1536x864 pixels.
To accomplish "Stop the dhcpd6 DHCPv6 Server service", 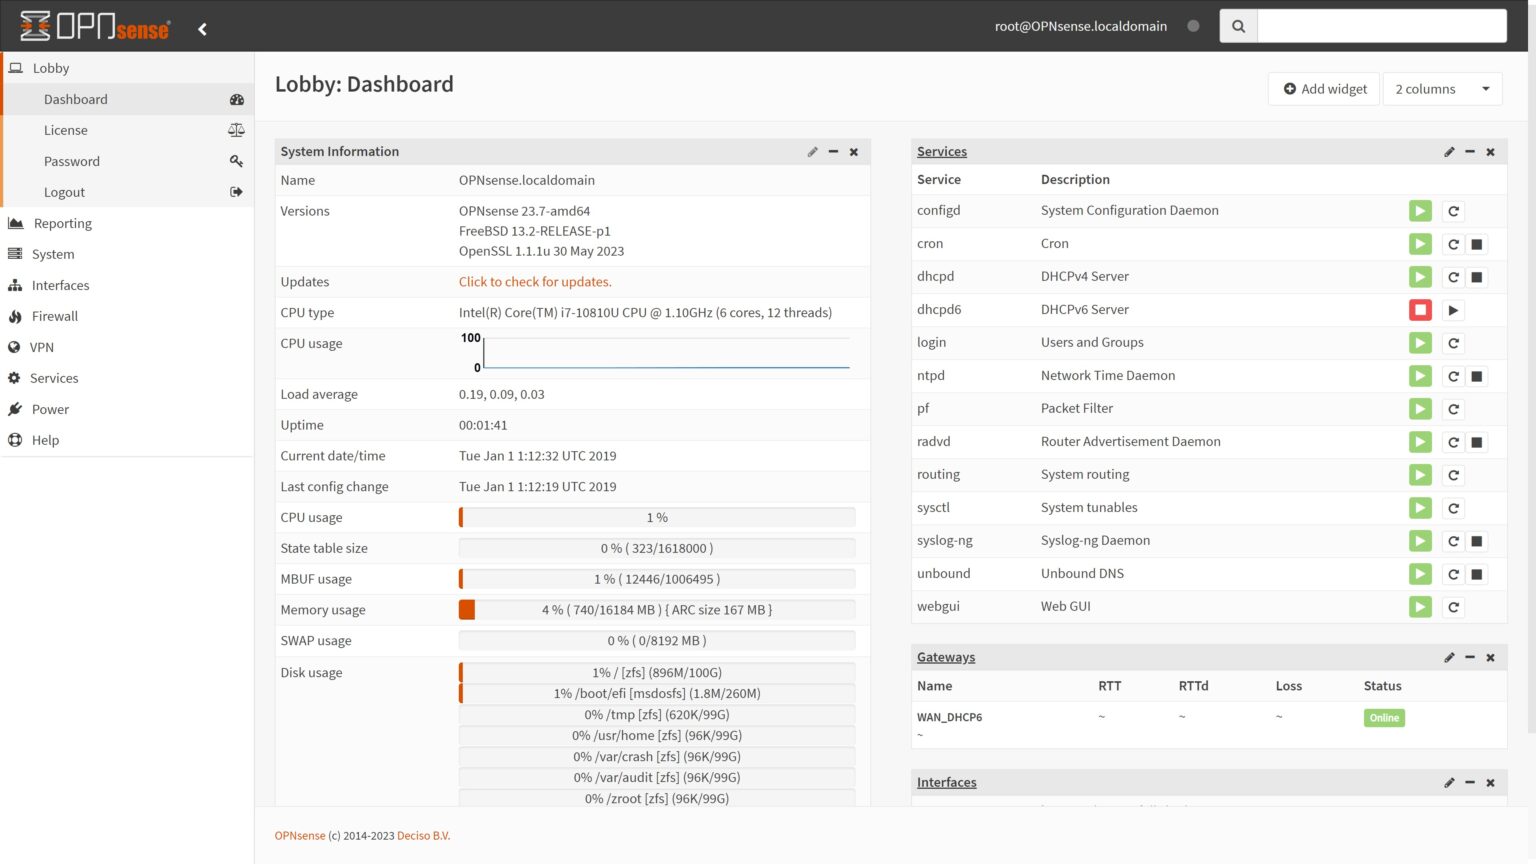I will pyautogui.click(x=1420, y=309).
